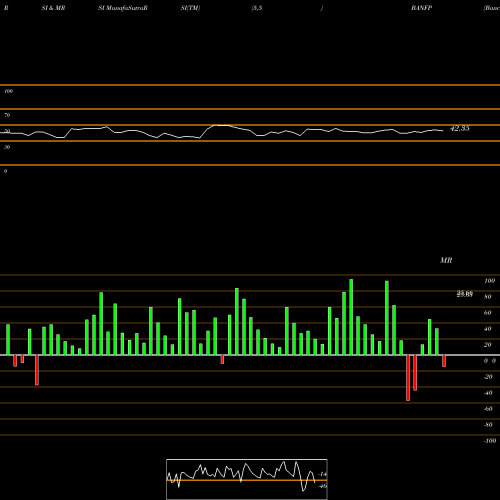The image size is (500, 500).
Task: Click the MR axis label -100
Action: (x=490, y=441)
